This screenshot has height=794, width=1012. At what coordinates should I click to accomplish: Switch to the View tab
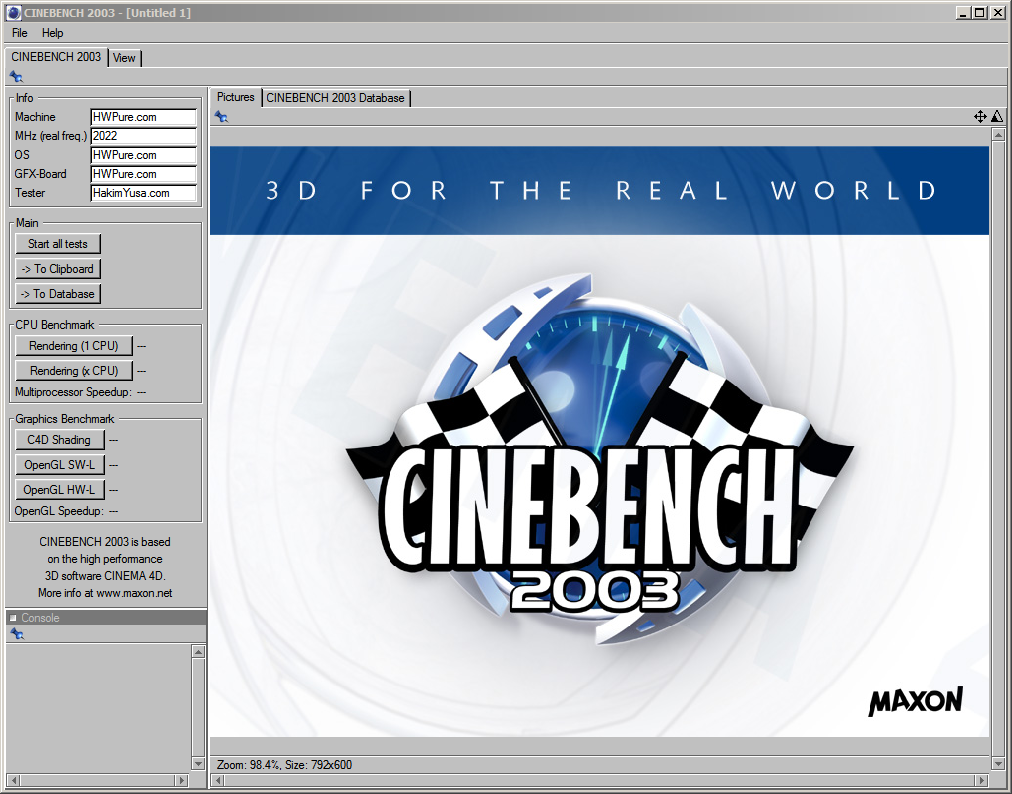[124, 58]
